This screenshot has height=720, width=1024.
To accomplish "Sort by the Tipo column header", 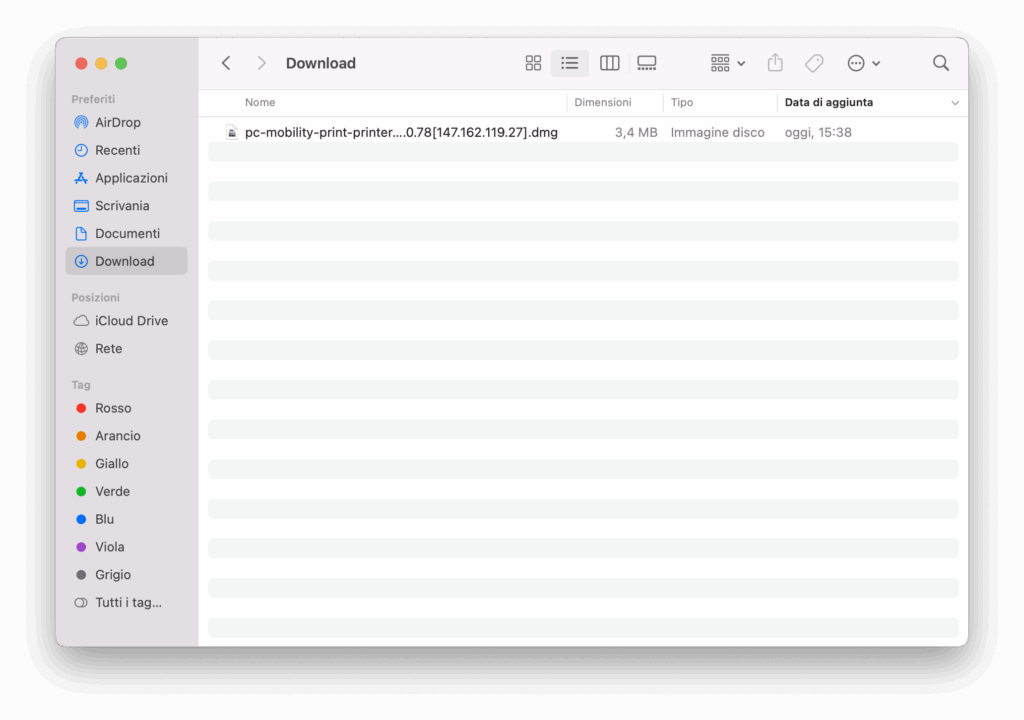I will [x=682, y=103].
